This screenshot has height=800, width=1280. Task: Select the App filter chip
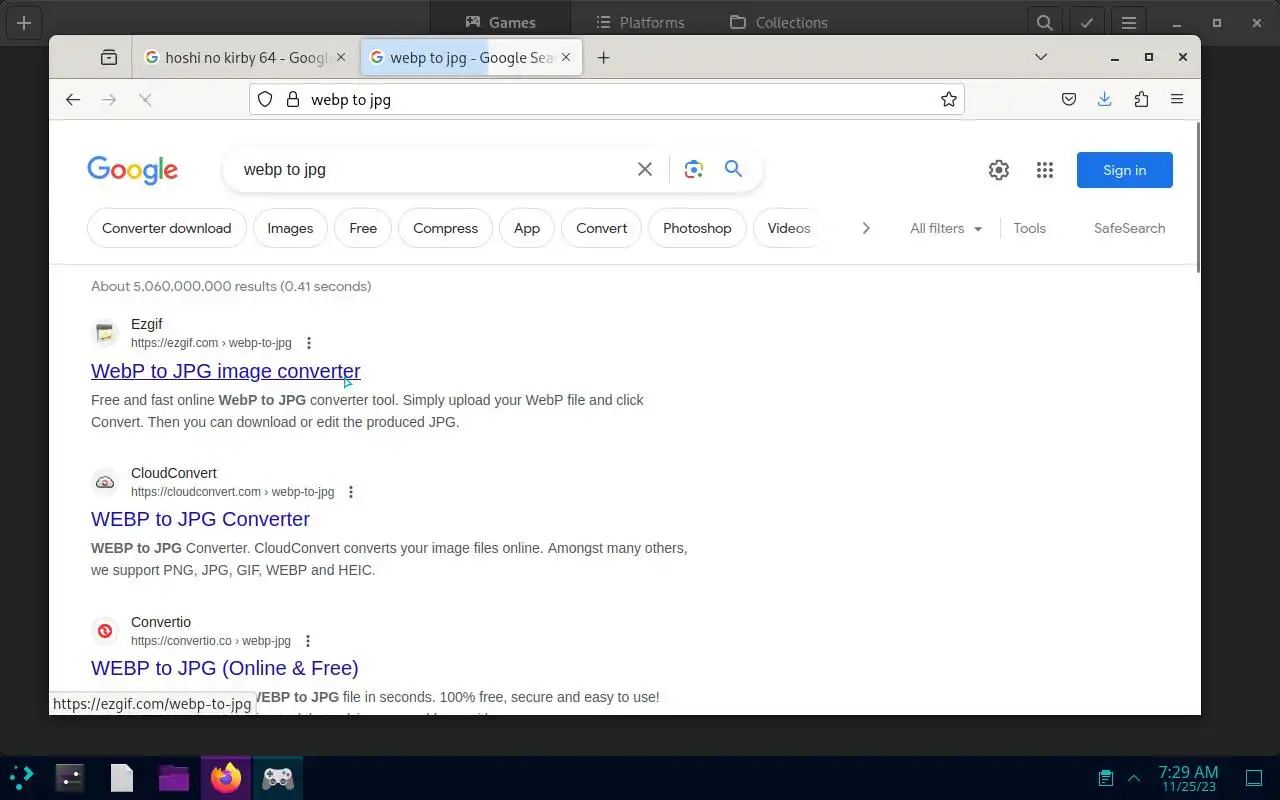527,228
